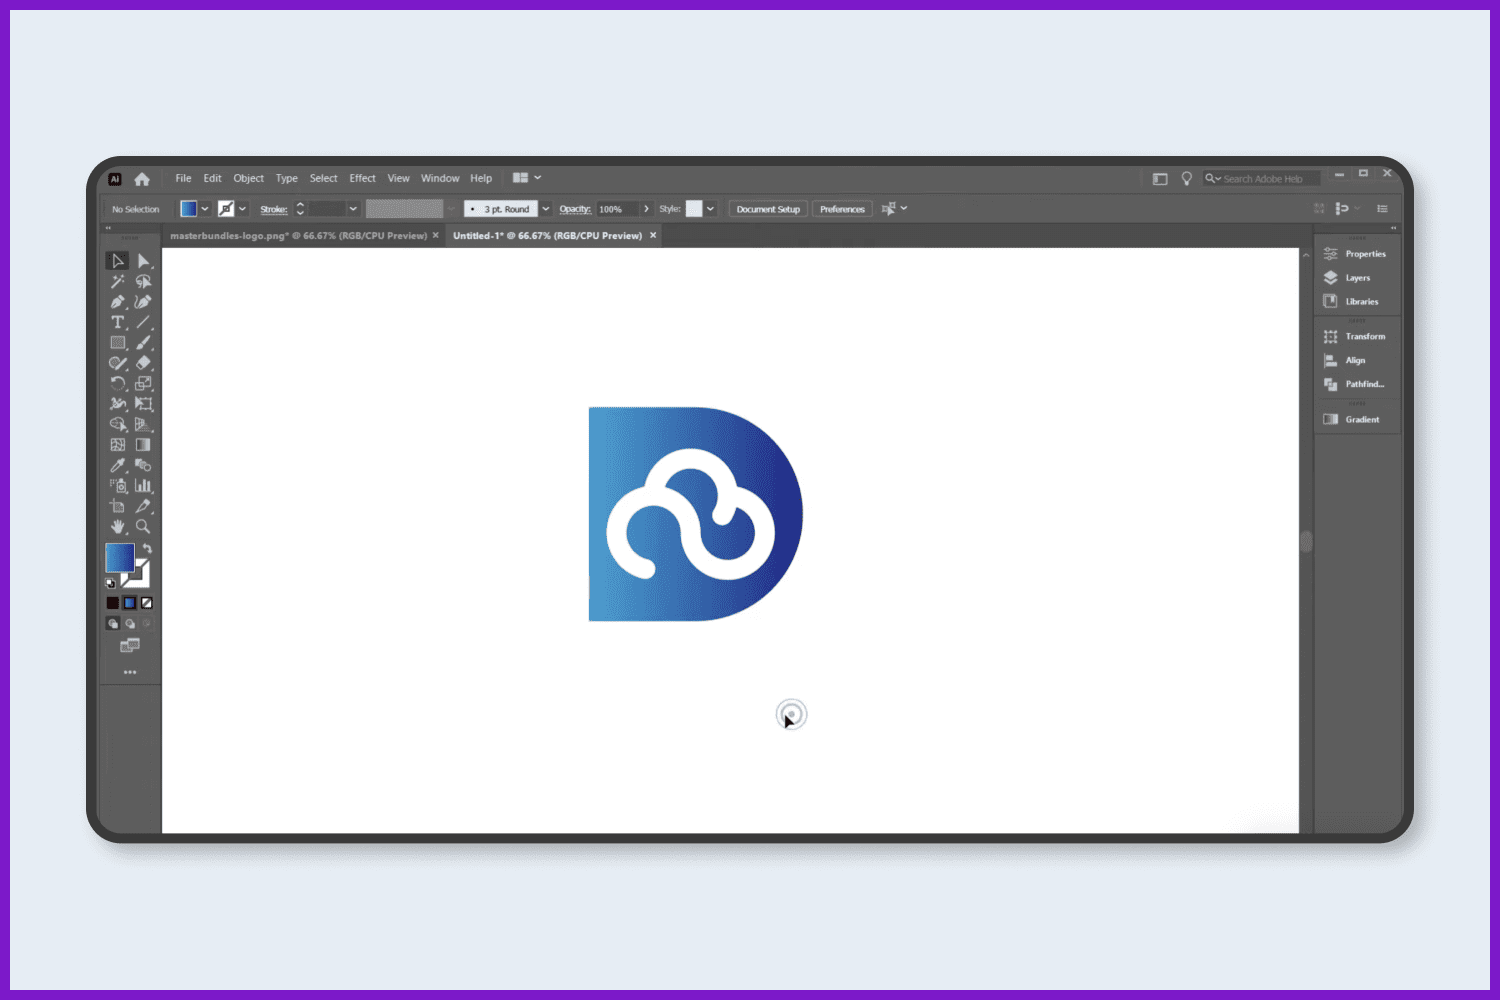This screenshot has width=1500, height=1000.
Task: Select the Eyedropper tool
Action: [118, 465]
